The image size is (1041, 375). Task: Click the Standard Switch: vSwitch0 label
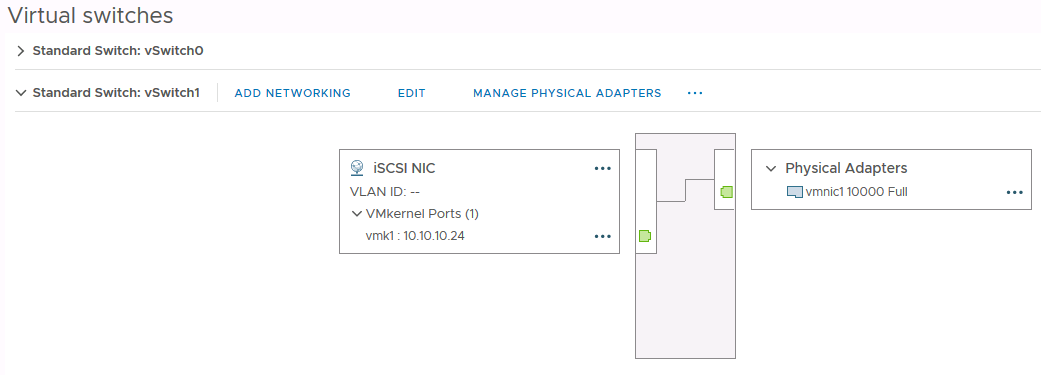(118, 51)
